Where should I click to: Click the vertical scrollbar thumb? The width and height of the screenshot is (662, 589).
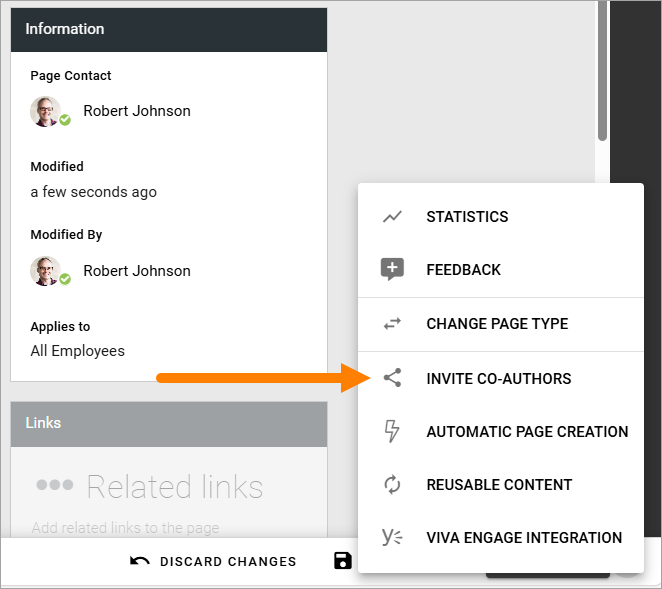click(602, 71)
